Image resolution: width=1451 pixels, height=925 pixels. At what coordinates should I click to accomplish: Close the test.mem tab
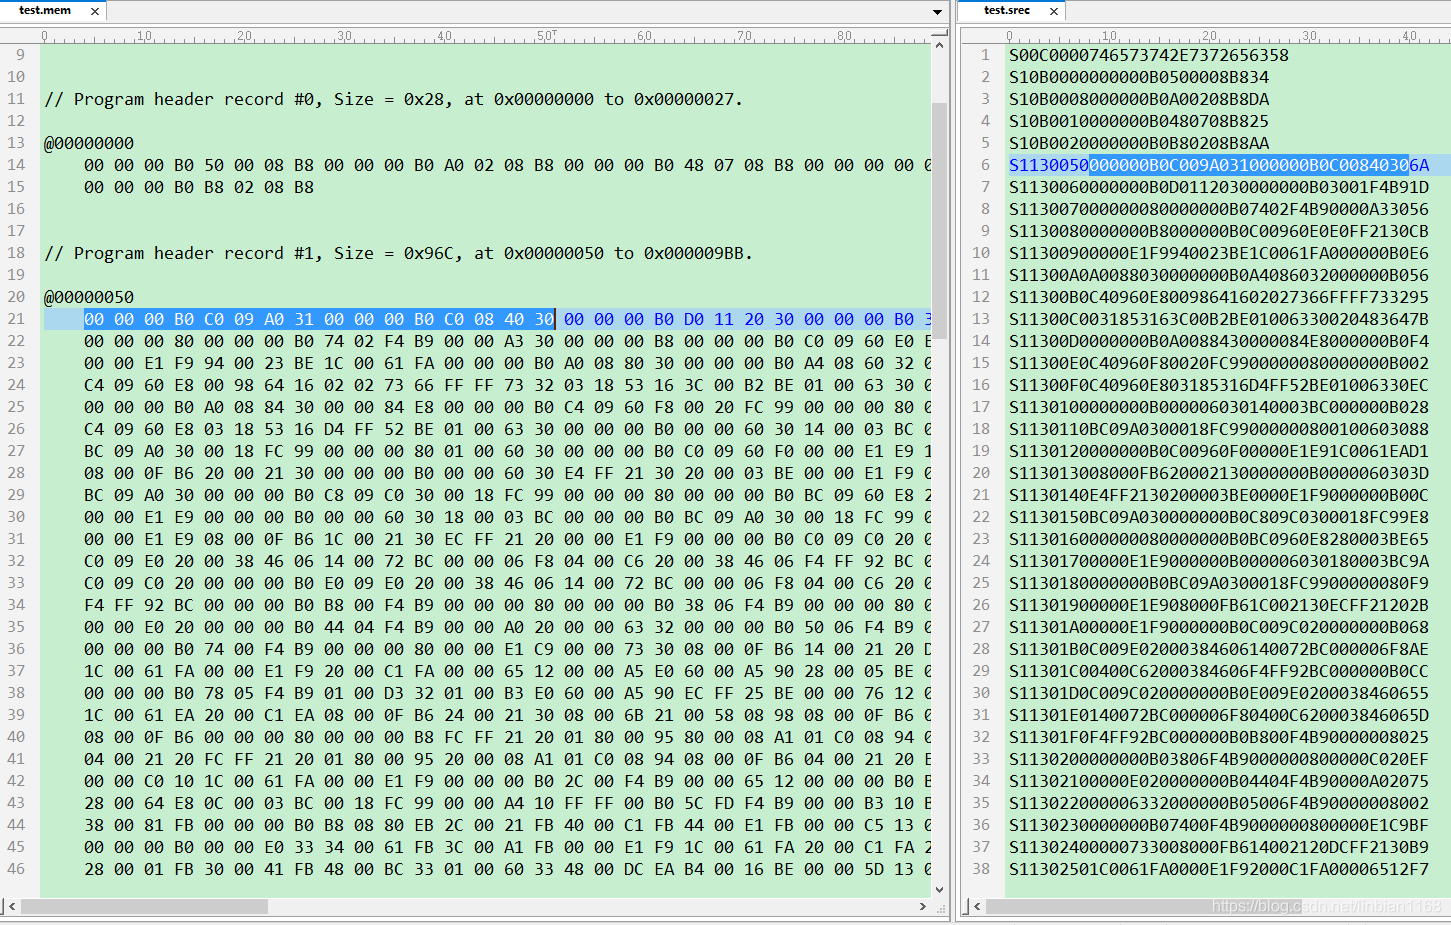[x=95, y=11]
